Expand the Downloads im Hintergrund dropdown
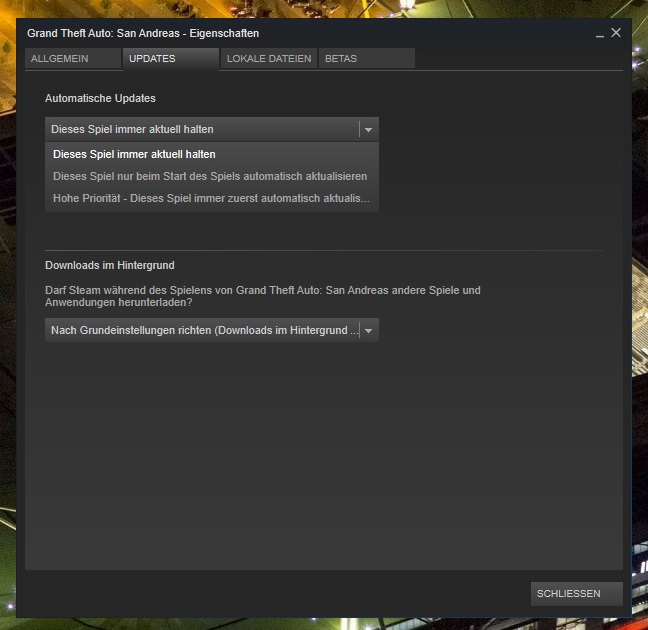Image resolution: width=648 pixels, height=630 pixels. coord(212,330)
